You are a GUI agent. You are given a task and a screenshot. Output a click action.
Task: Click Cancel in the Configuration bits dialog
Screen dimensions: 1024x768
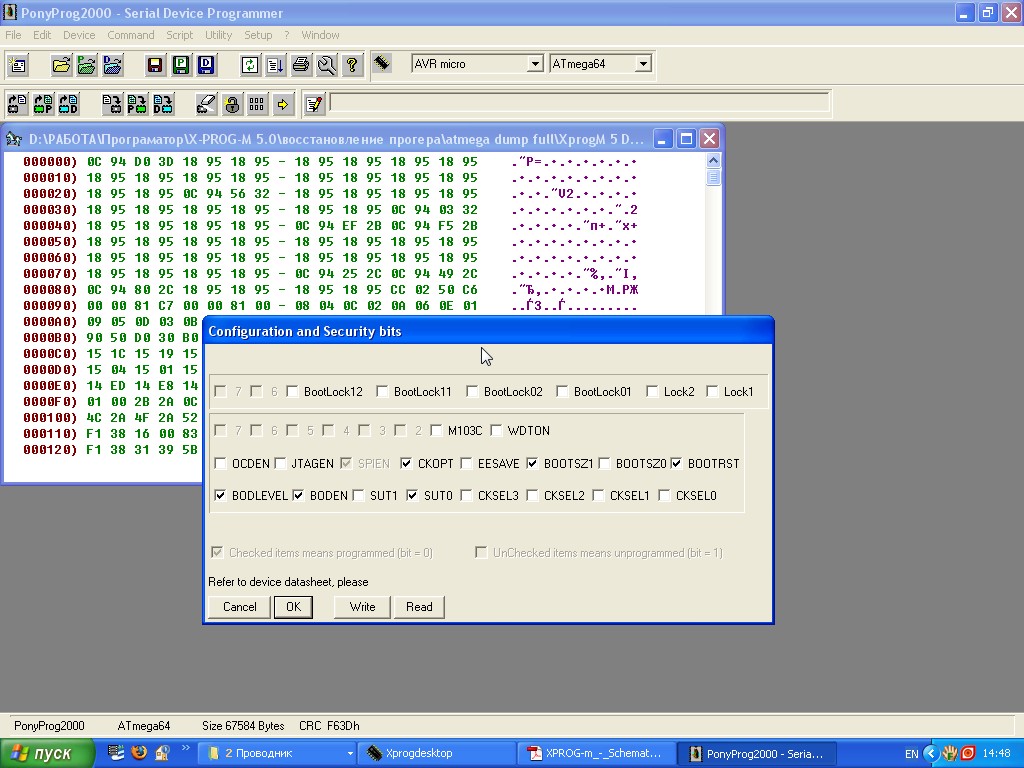click(x=240, y=607)
